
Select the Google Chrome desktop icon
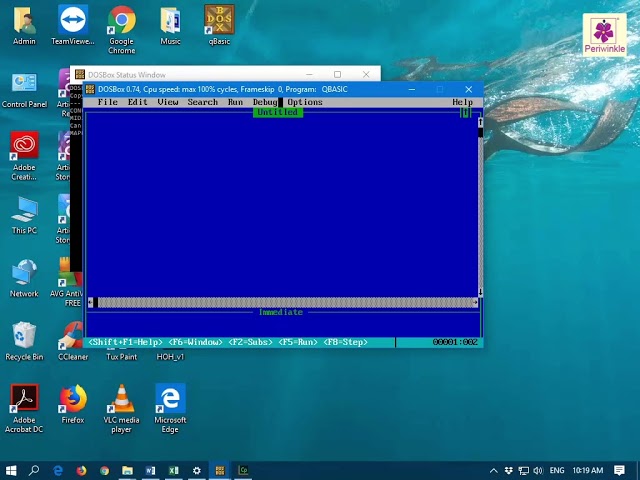point(122,30)
